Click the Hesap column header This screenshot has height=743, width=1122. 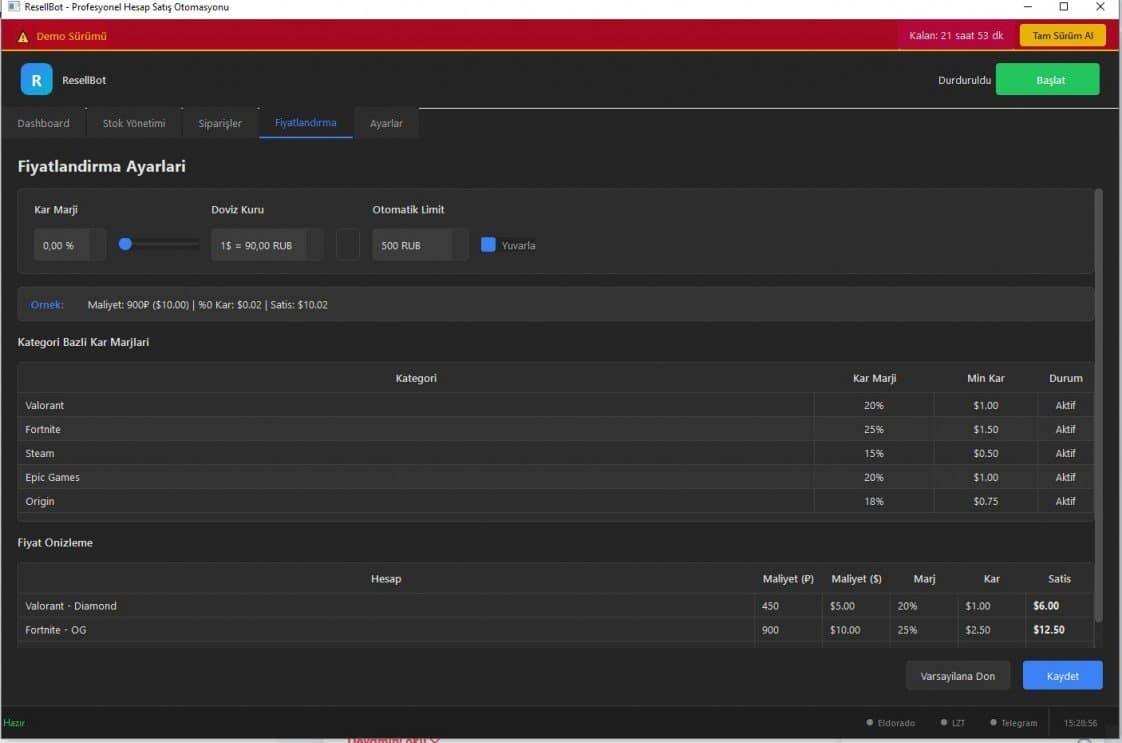386,578
